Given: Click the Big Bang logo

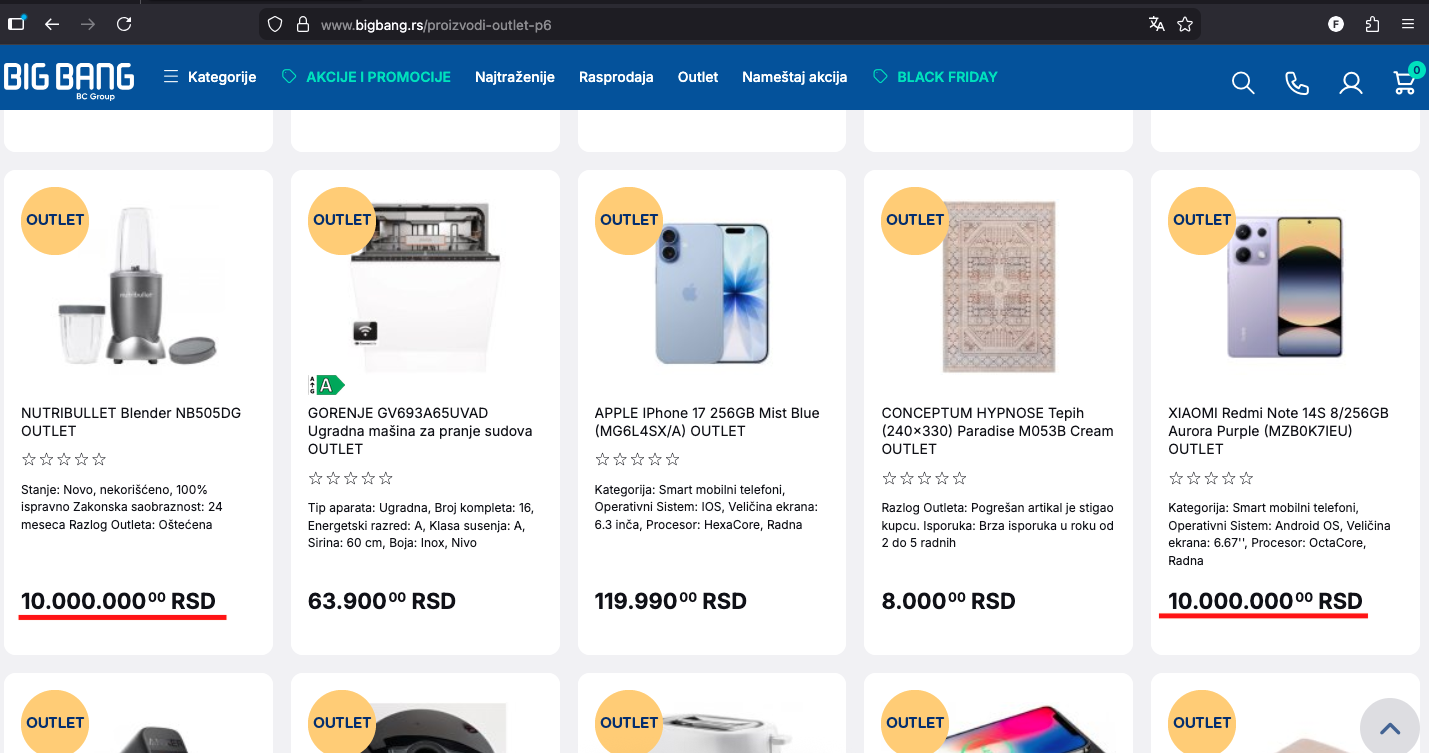Looking at the screenshot, I should click(69, 80).
